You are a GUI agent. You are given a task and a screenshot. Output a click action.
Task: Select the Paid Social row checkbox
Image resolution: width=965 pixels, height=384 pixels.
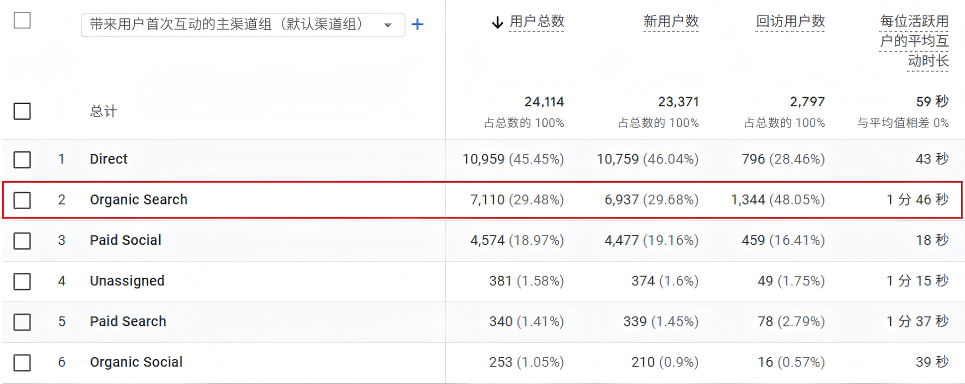[22, 241]
